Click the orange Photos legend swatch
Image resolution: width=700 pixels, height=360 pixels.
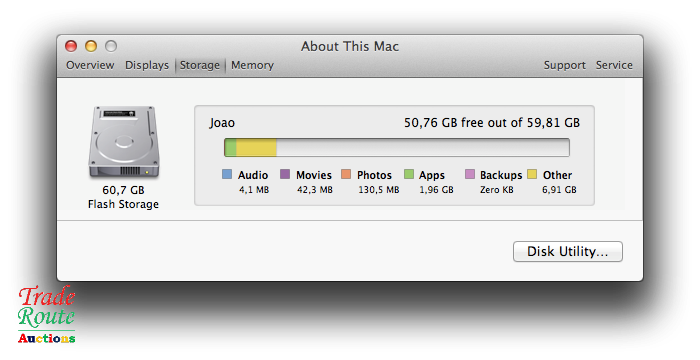[346, 174]
